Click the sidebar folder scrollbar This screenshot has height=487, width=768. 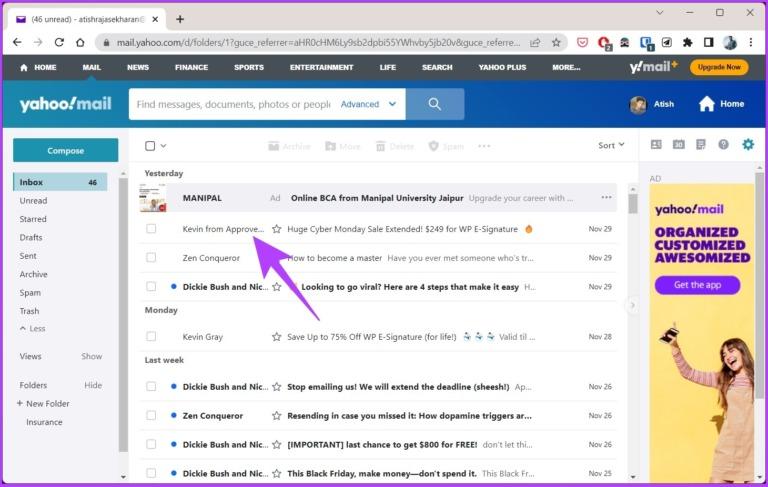[x=123, y=314]
